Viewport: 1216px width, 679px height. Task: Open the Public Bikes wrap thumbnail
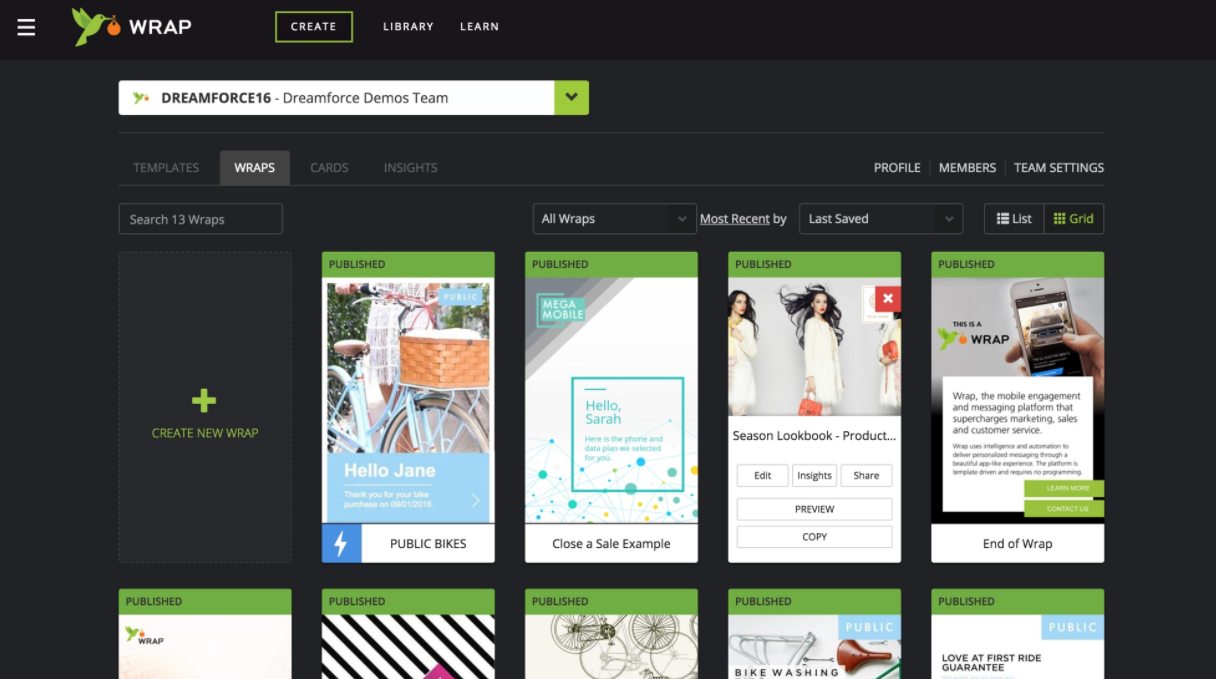click(408, 400)
